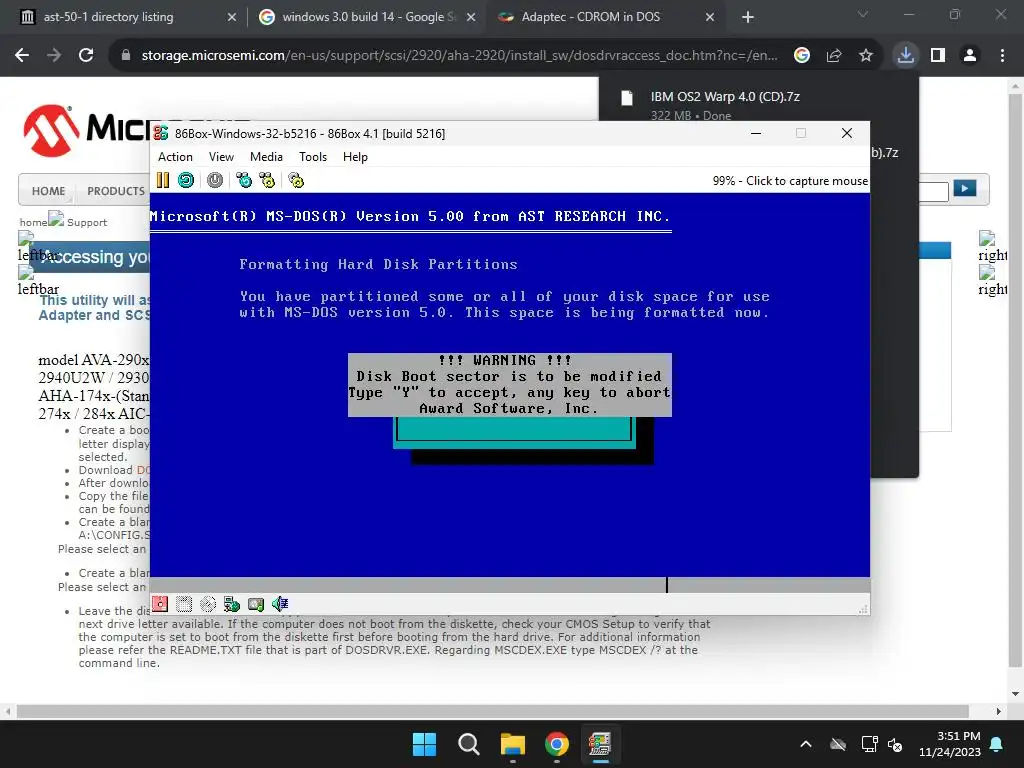This screenshot has width=1024, height=768.
Task: Click the 86Box app icon in title bar
Action: click(161, 133)
